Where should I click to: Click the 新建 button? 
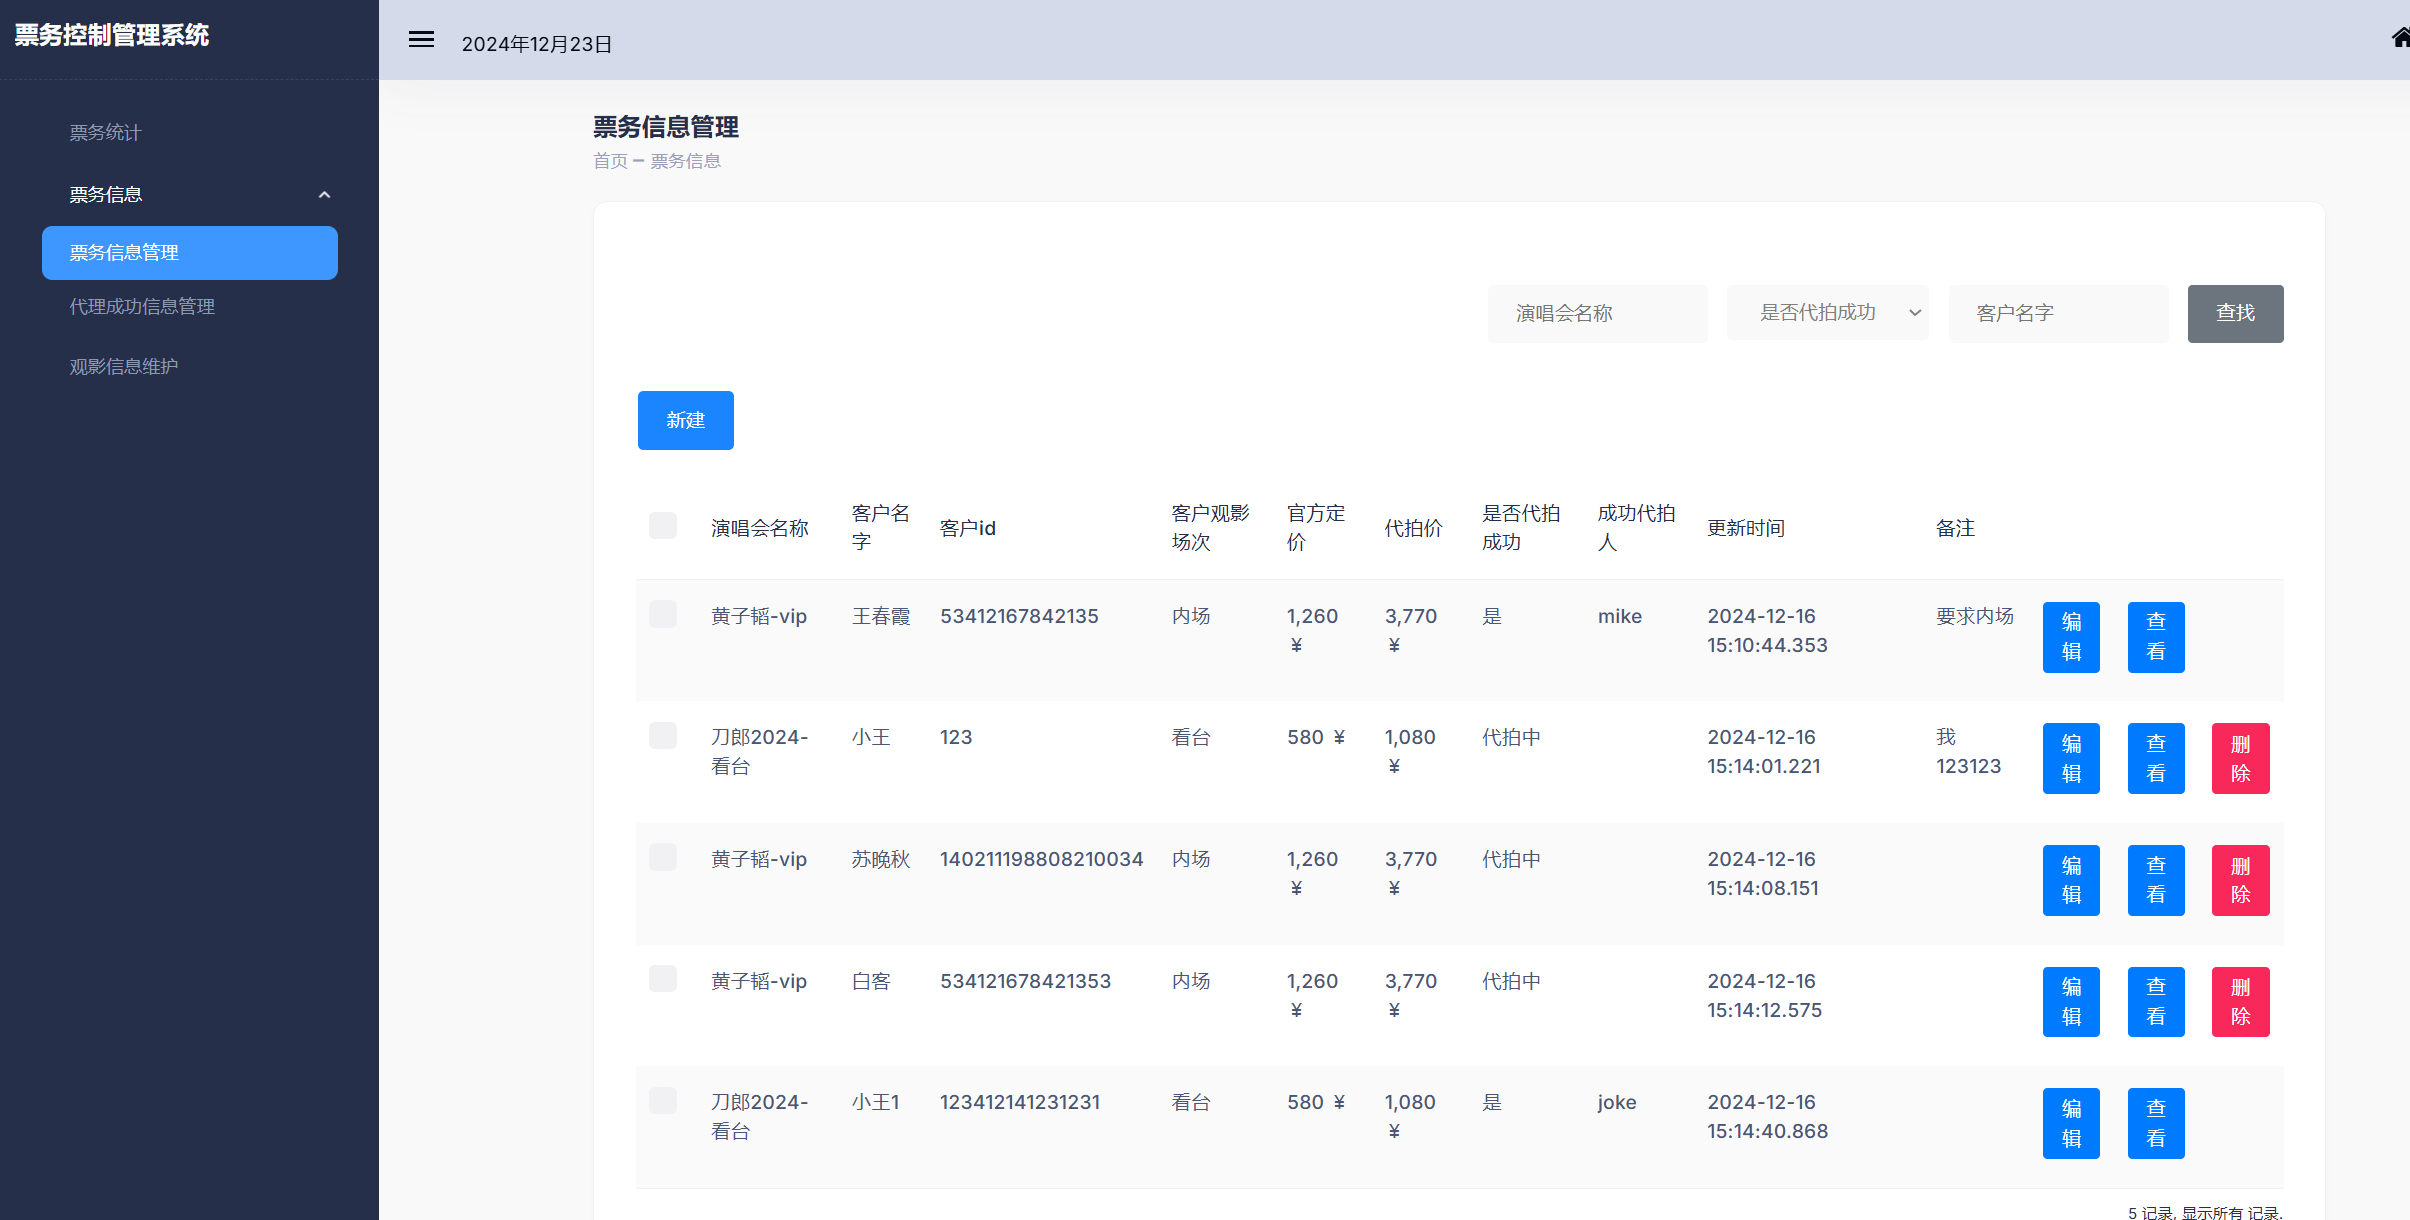(686, 420)
